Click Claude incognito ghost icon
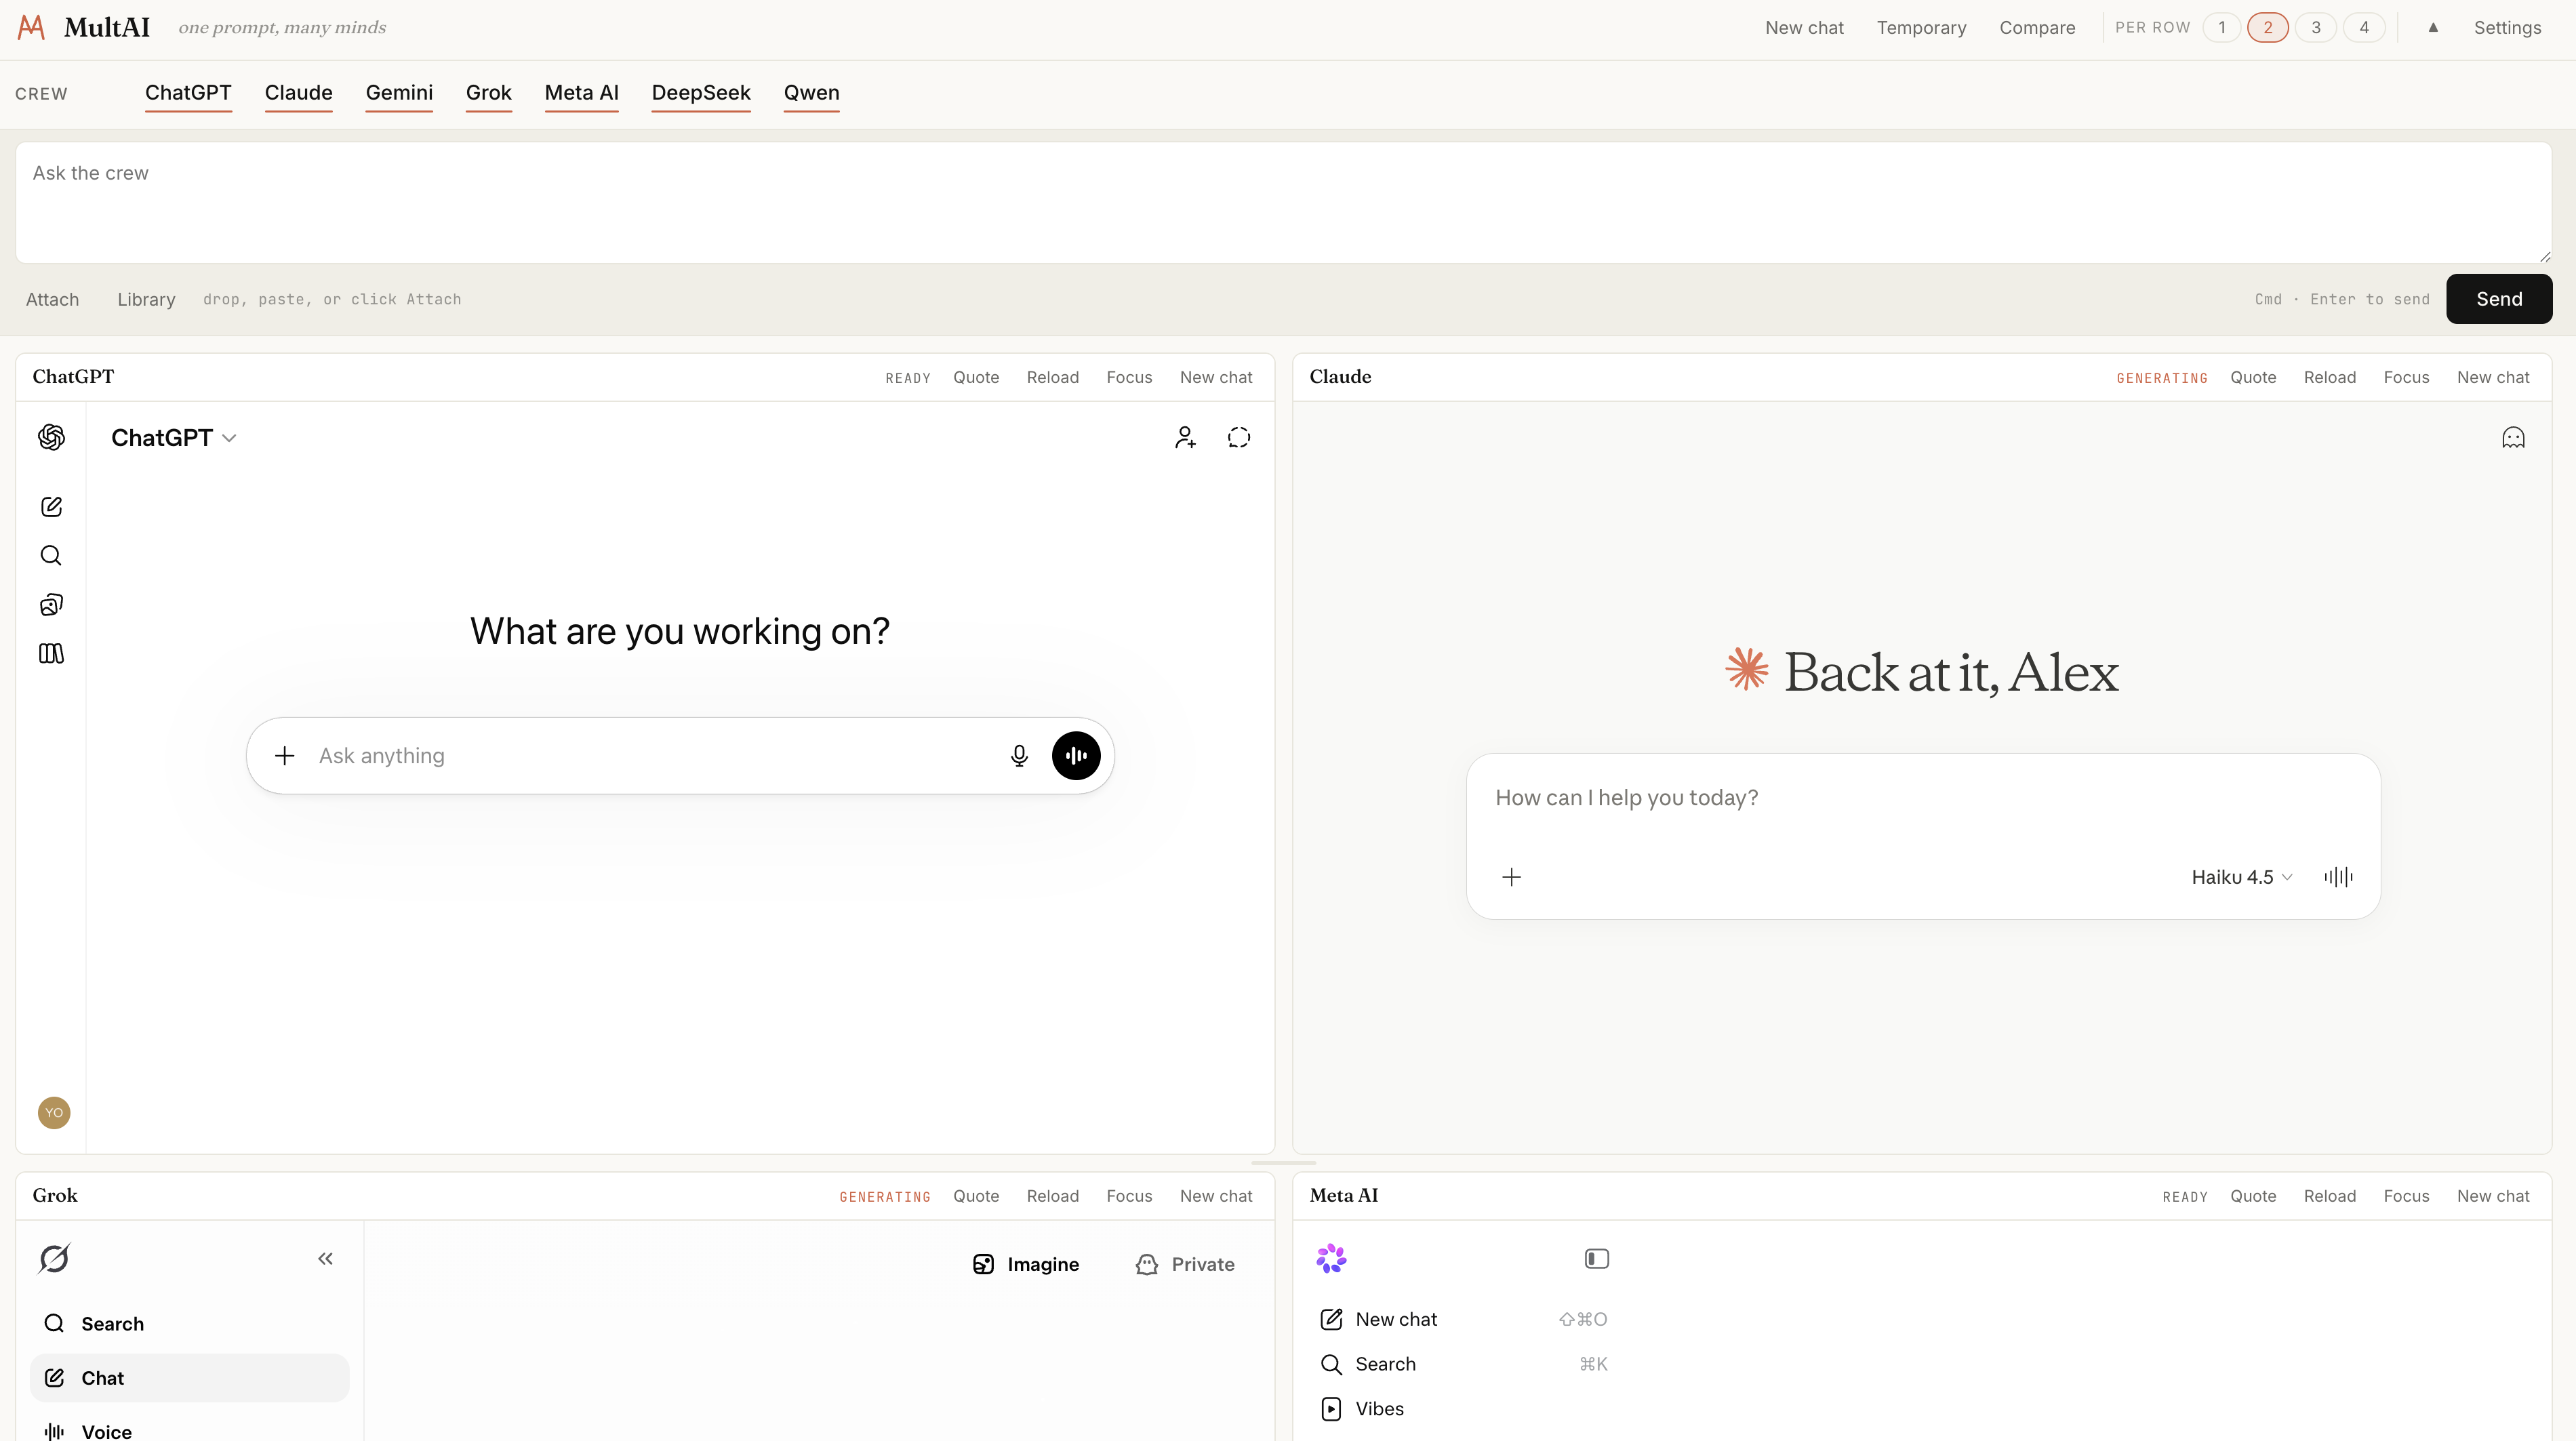2576x1441 pixels. pyautogui.click(x=2513, y=437)
